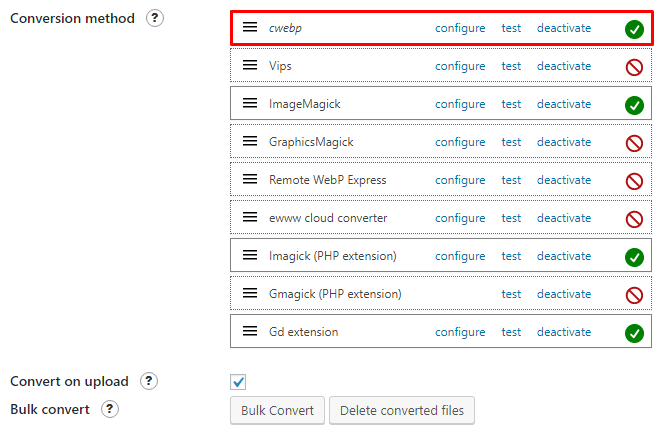Click the Gmagick (PHP extension) drag handle
This screenshot has height=438, width=664.
tap(250, 293)
